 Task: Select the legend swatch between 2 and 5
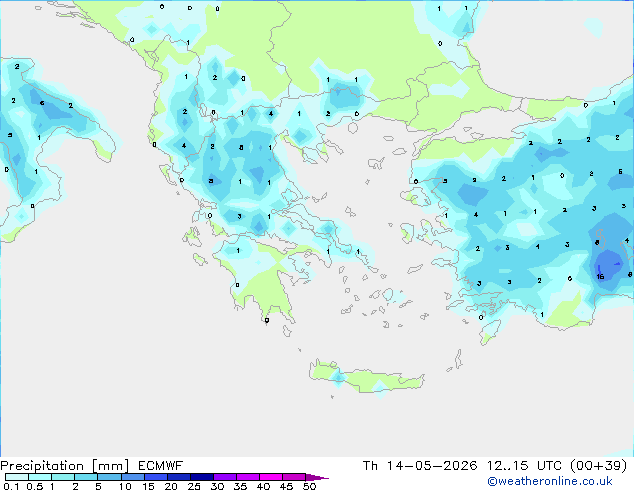[x=86, y=477]
